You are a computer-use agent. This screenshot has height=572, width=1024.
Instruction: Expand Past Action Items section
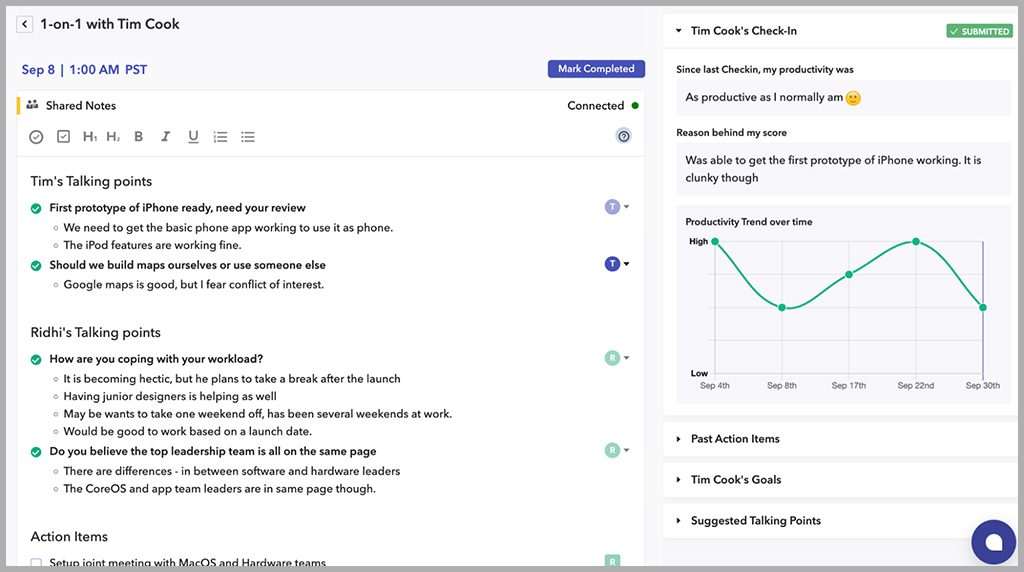coord(679,439)
